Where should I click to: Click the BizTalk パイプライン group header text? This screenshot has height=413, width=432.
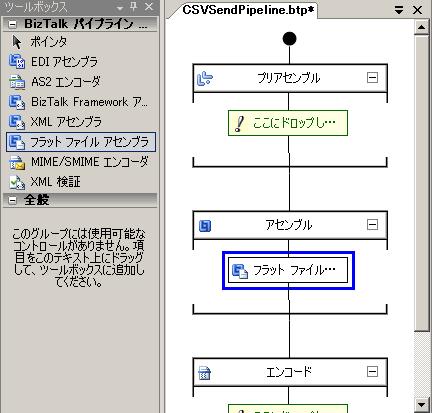click(x=85, y=24)
